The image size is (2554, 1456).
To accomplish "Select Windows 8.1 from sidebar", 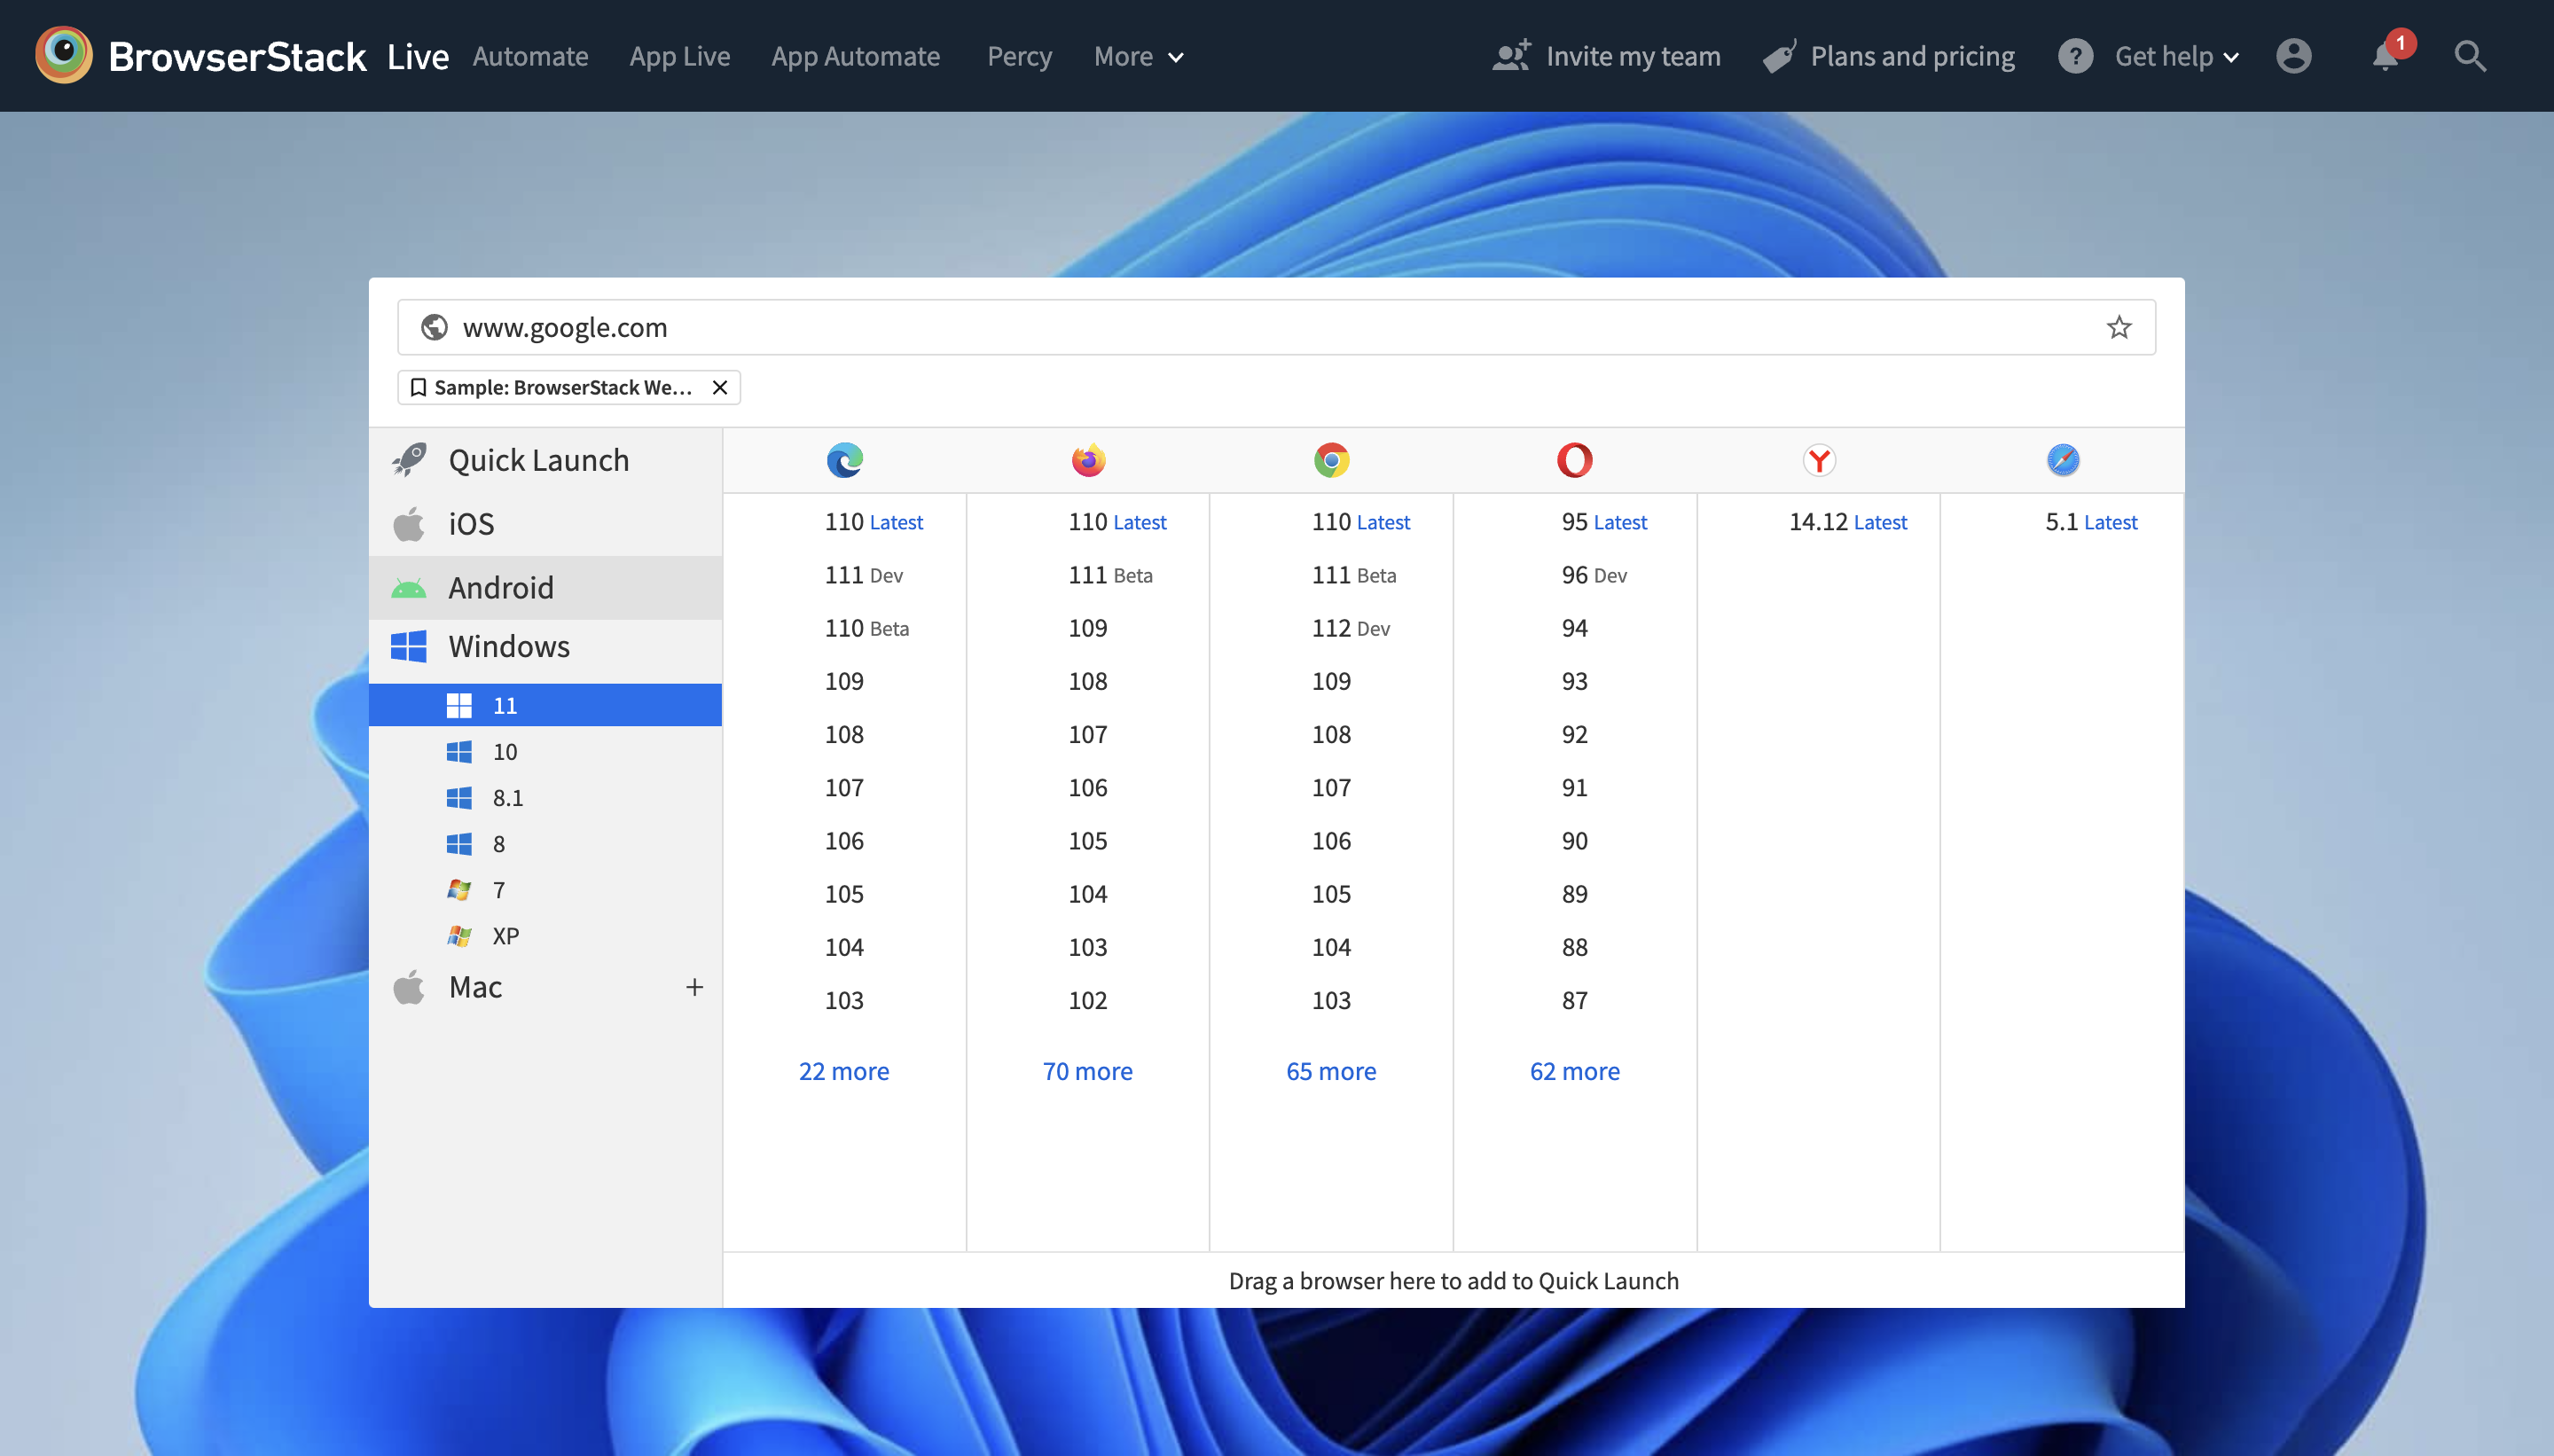I will click(x=509, y=798).
